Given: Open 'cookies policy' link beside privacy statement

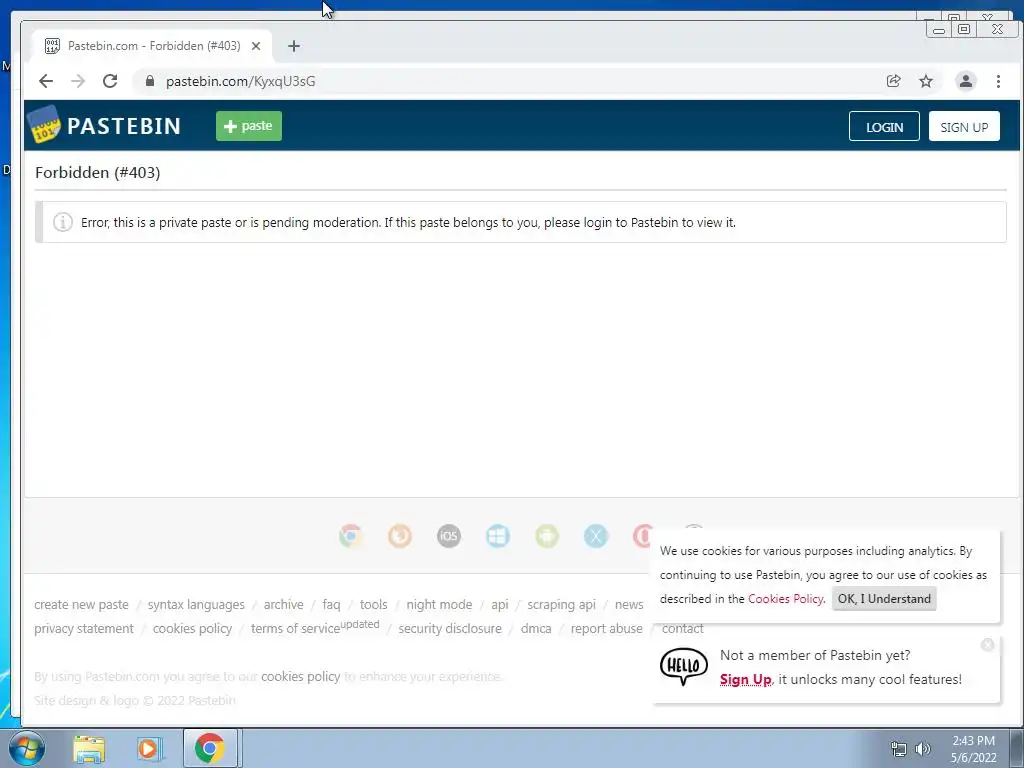Looking at the screenshot, I should pyautogui.click(x=193, y=629).
